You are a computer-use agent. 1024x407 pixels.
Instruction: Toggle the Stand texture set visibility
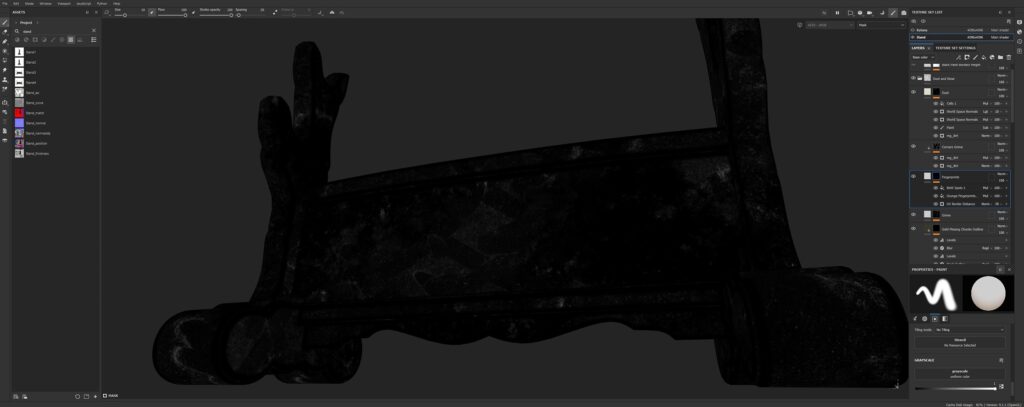click(x=913, y=37)
